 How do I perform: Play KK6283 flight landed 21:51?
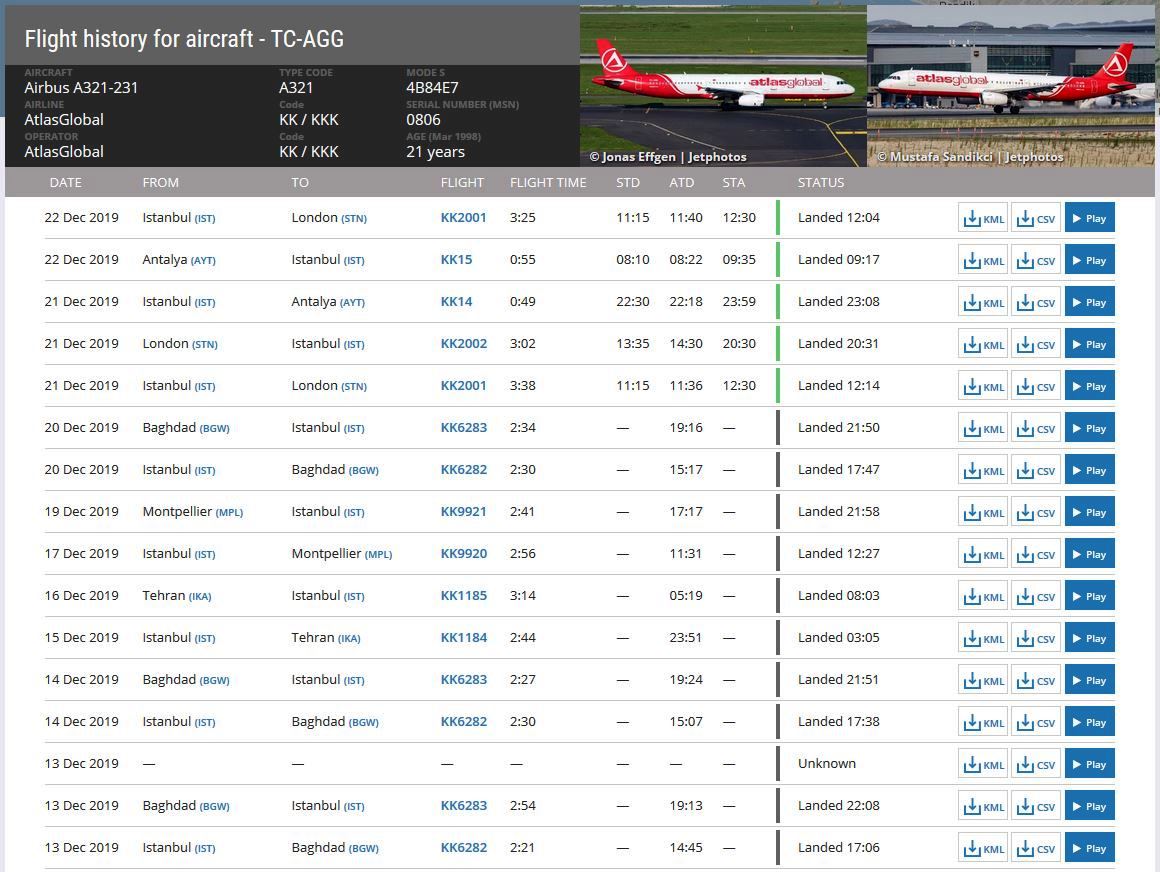(1089, 680)
